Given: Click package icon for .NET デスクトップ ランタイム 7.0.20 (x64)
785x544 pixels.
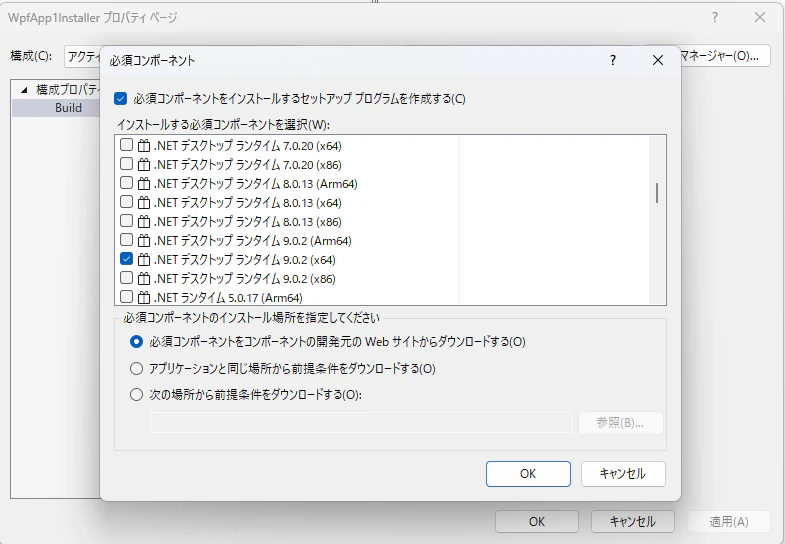Looking at the screenshot, I should pyautogui.click(x=144, y=146).
